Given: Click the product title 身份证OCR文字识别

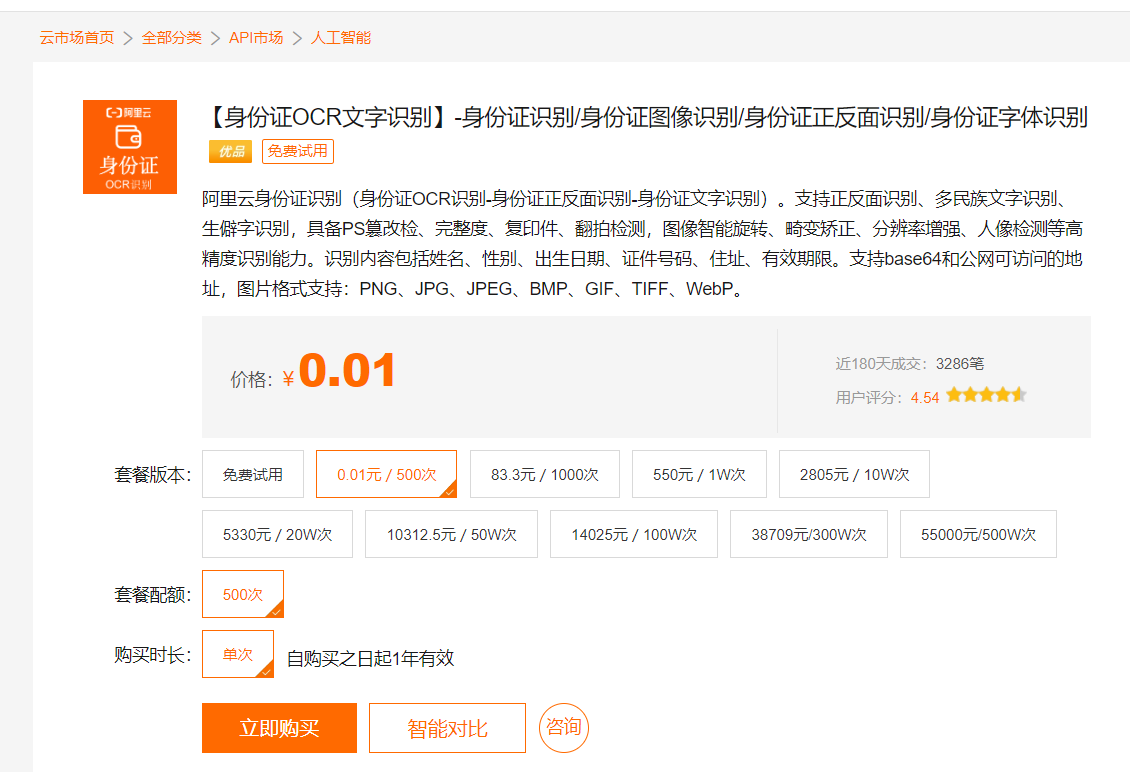Looking at the screenshot, I should (646, 117).
